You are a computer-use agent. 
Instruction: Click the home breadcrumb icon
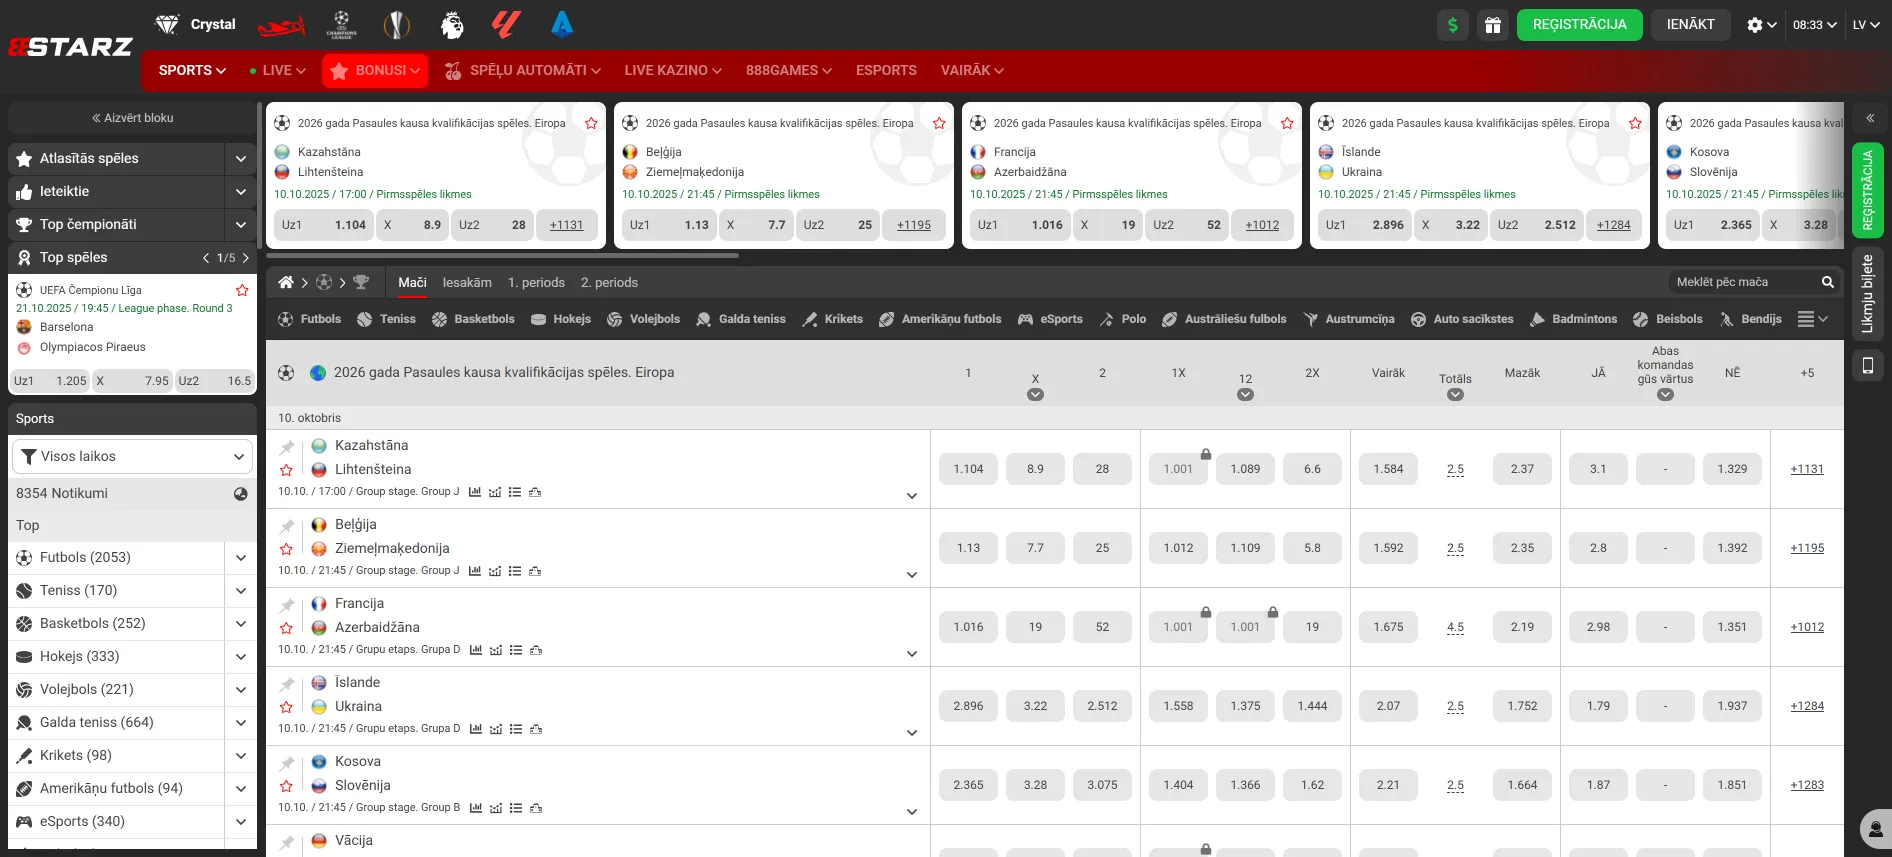(x=286, y=282)
